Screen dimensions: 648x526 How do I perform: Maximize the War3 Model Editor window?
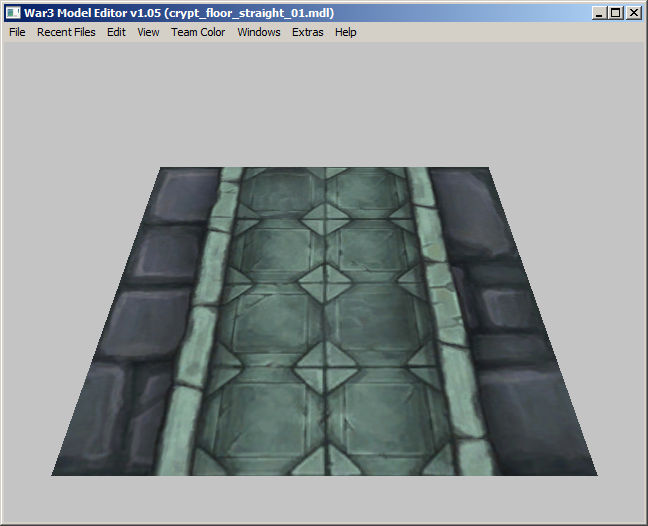(615, 13)
